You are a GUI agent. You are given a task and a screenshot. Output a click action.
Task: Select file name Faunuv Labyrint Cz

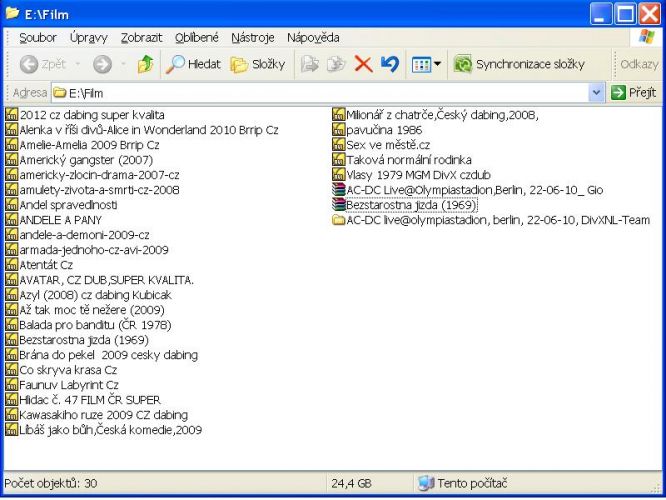69,385
